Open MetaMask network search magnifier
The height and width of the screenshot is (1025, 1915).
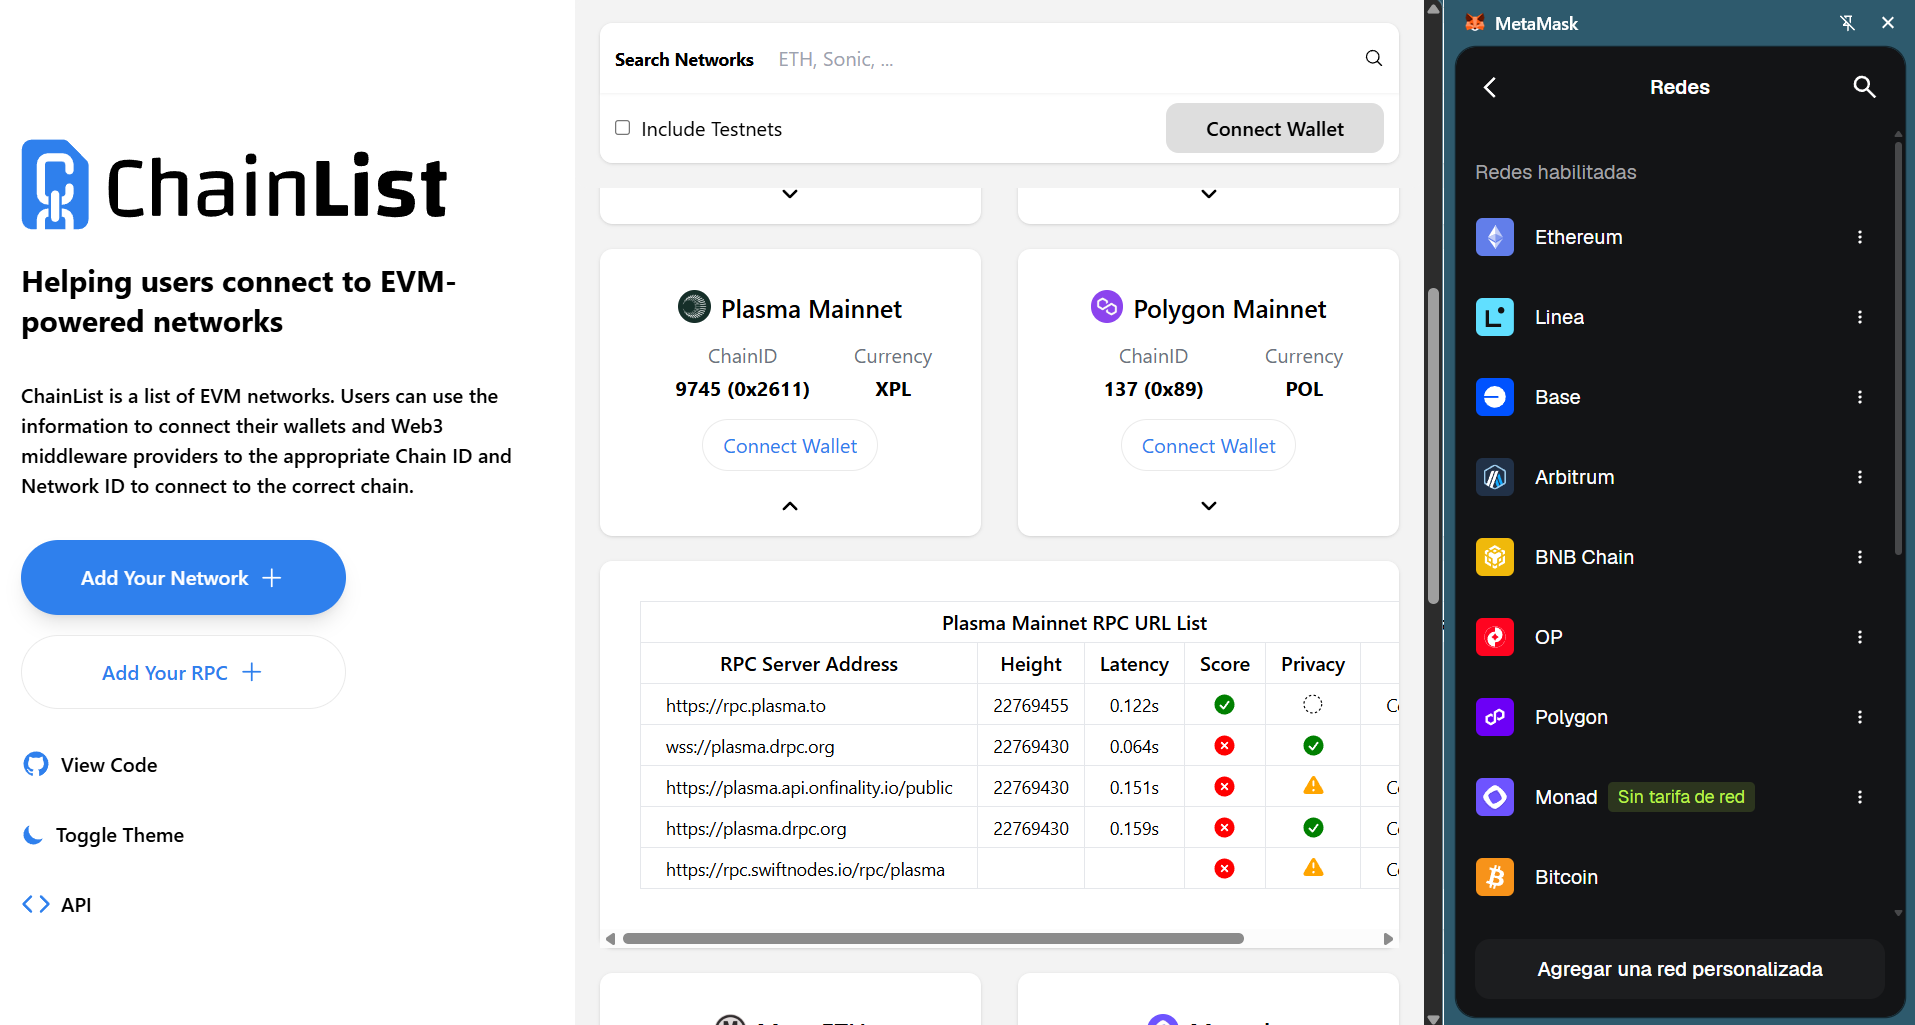click(x=1864, y=87)
